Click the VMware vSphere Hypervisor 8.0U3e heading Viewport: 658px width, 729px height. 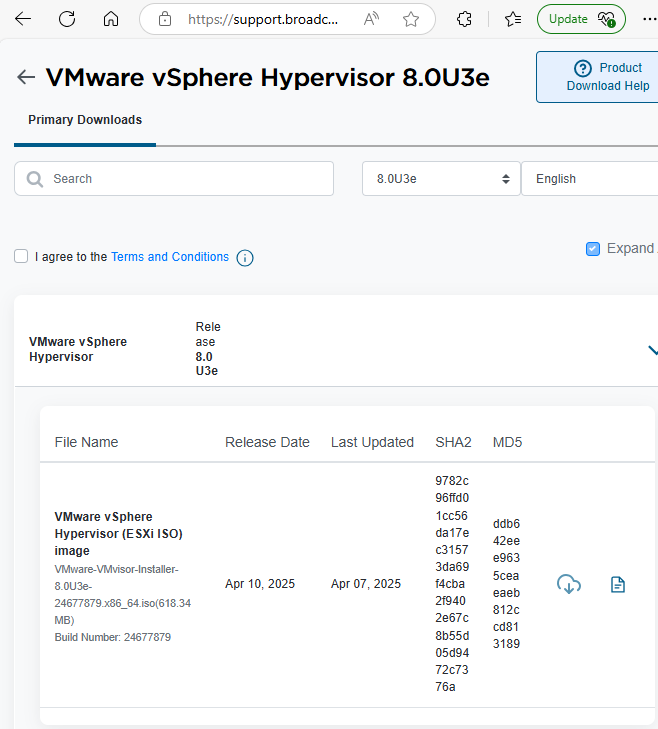267,77
